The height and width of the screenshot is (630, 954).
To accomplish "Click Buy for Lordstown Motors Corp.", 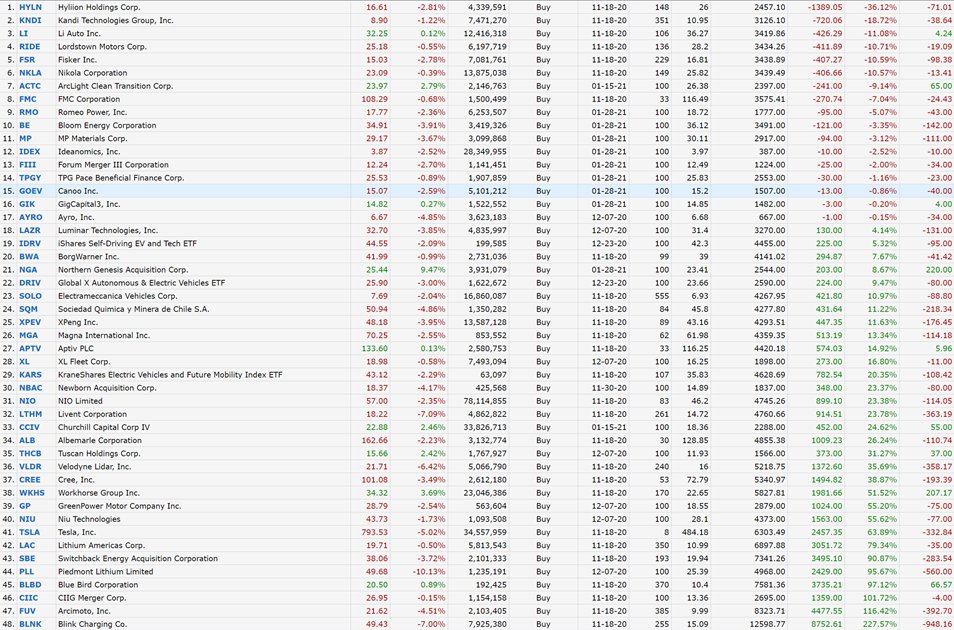I will click(543, 46).
